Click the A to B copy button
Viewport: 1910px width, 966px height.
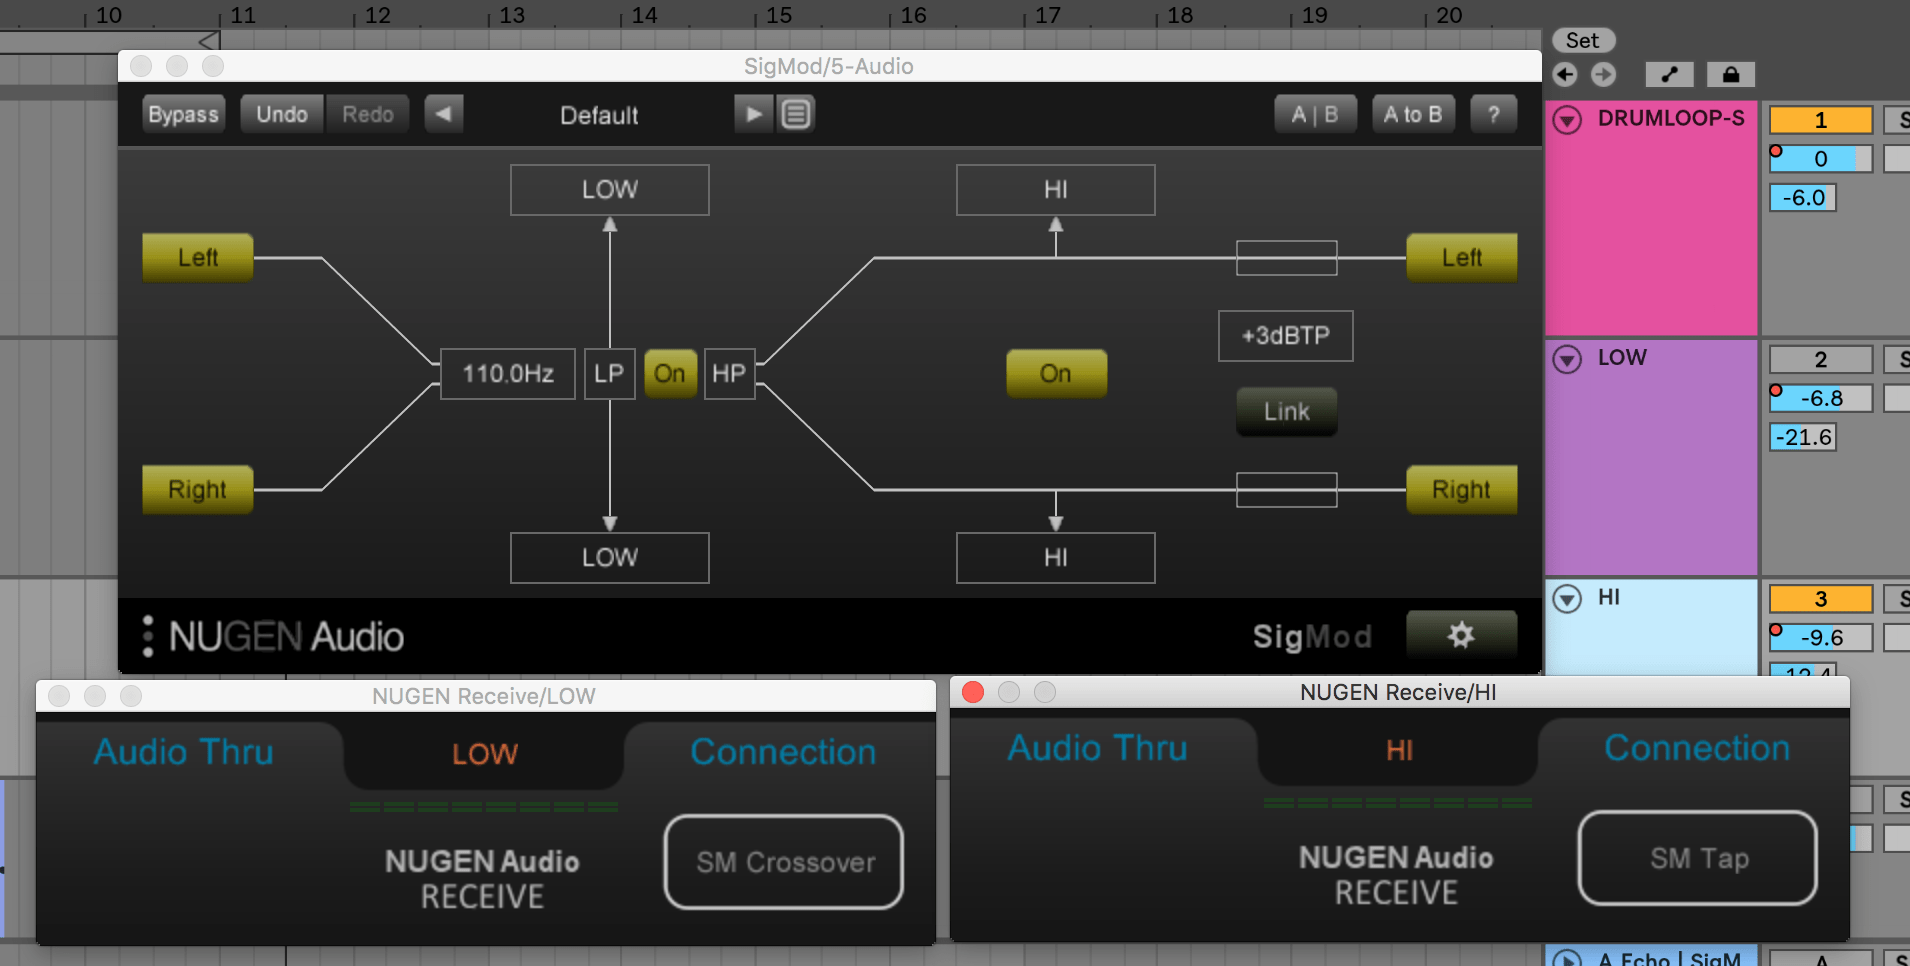1413,114
